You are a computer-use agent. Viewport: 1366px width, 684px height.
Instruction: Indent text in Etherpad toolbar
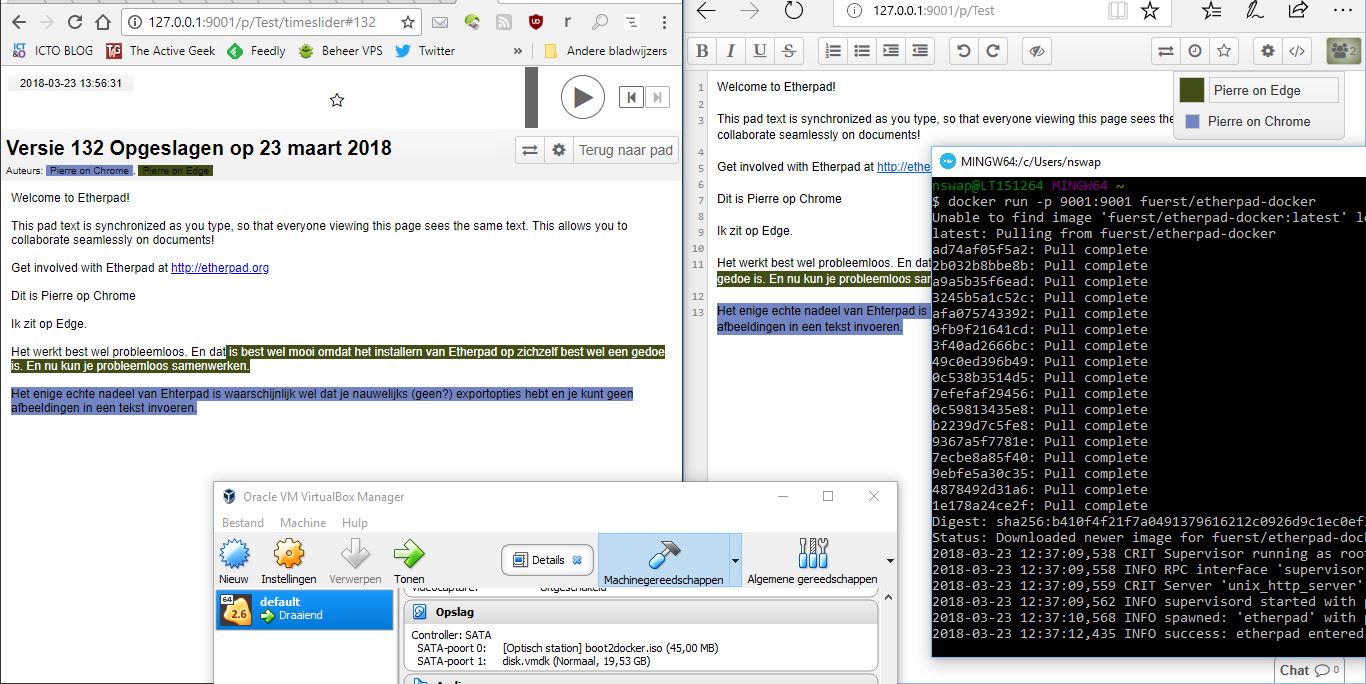point(890,51)
